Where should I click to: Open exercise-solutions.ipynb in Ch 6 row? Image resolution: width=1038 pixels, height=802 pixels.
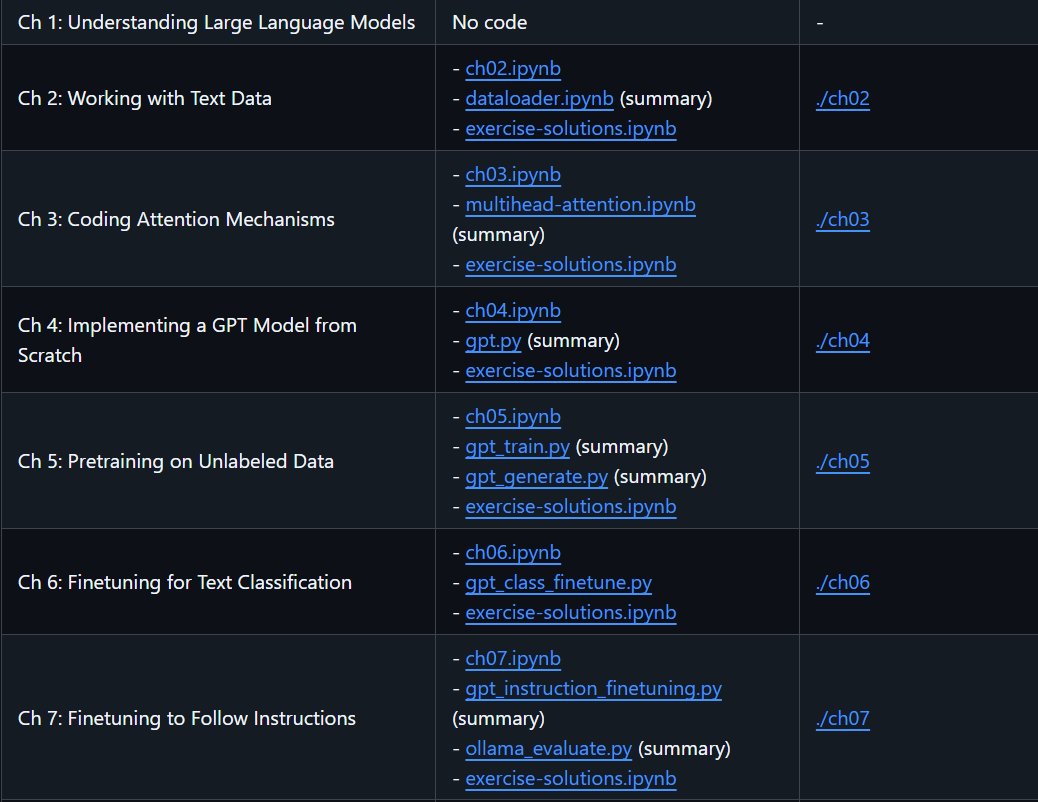click(571, 613)
